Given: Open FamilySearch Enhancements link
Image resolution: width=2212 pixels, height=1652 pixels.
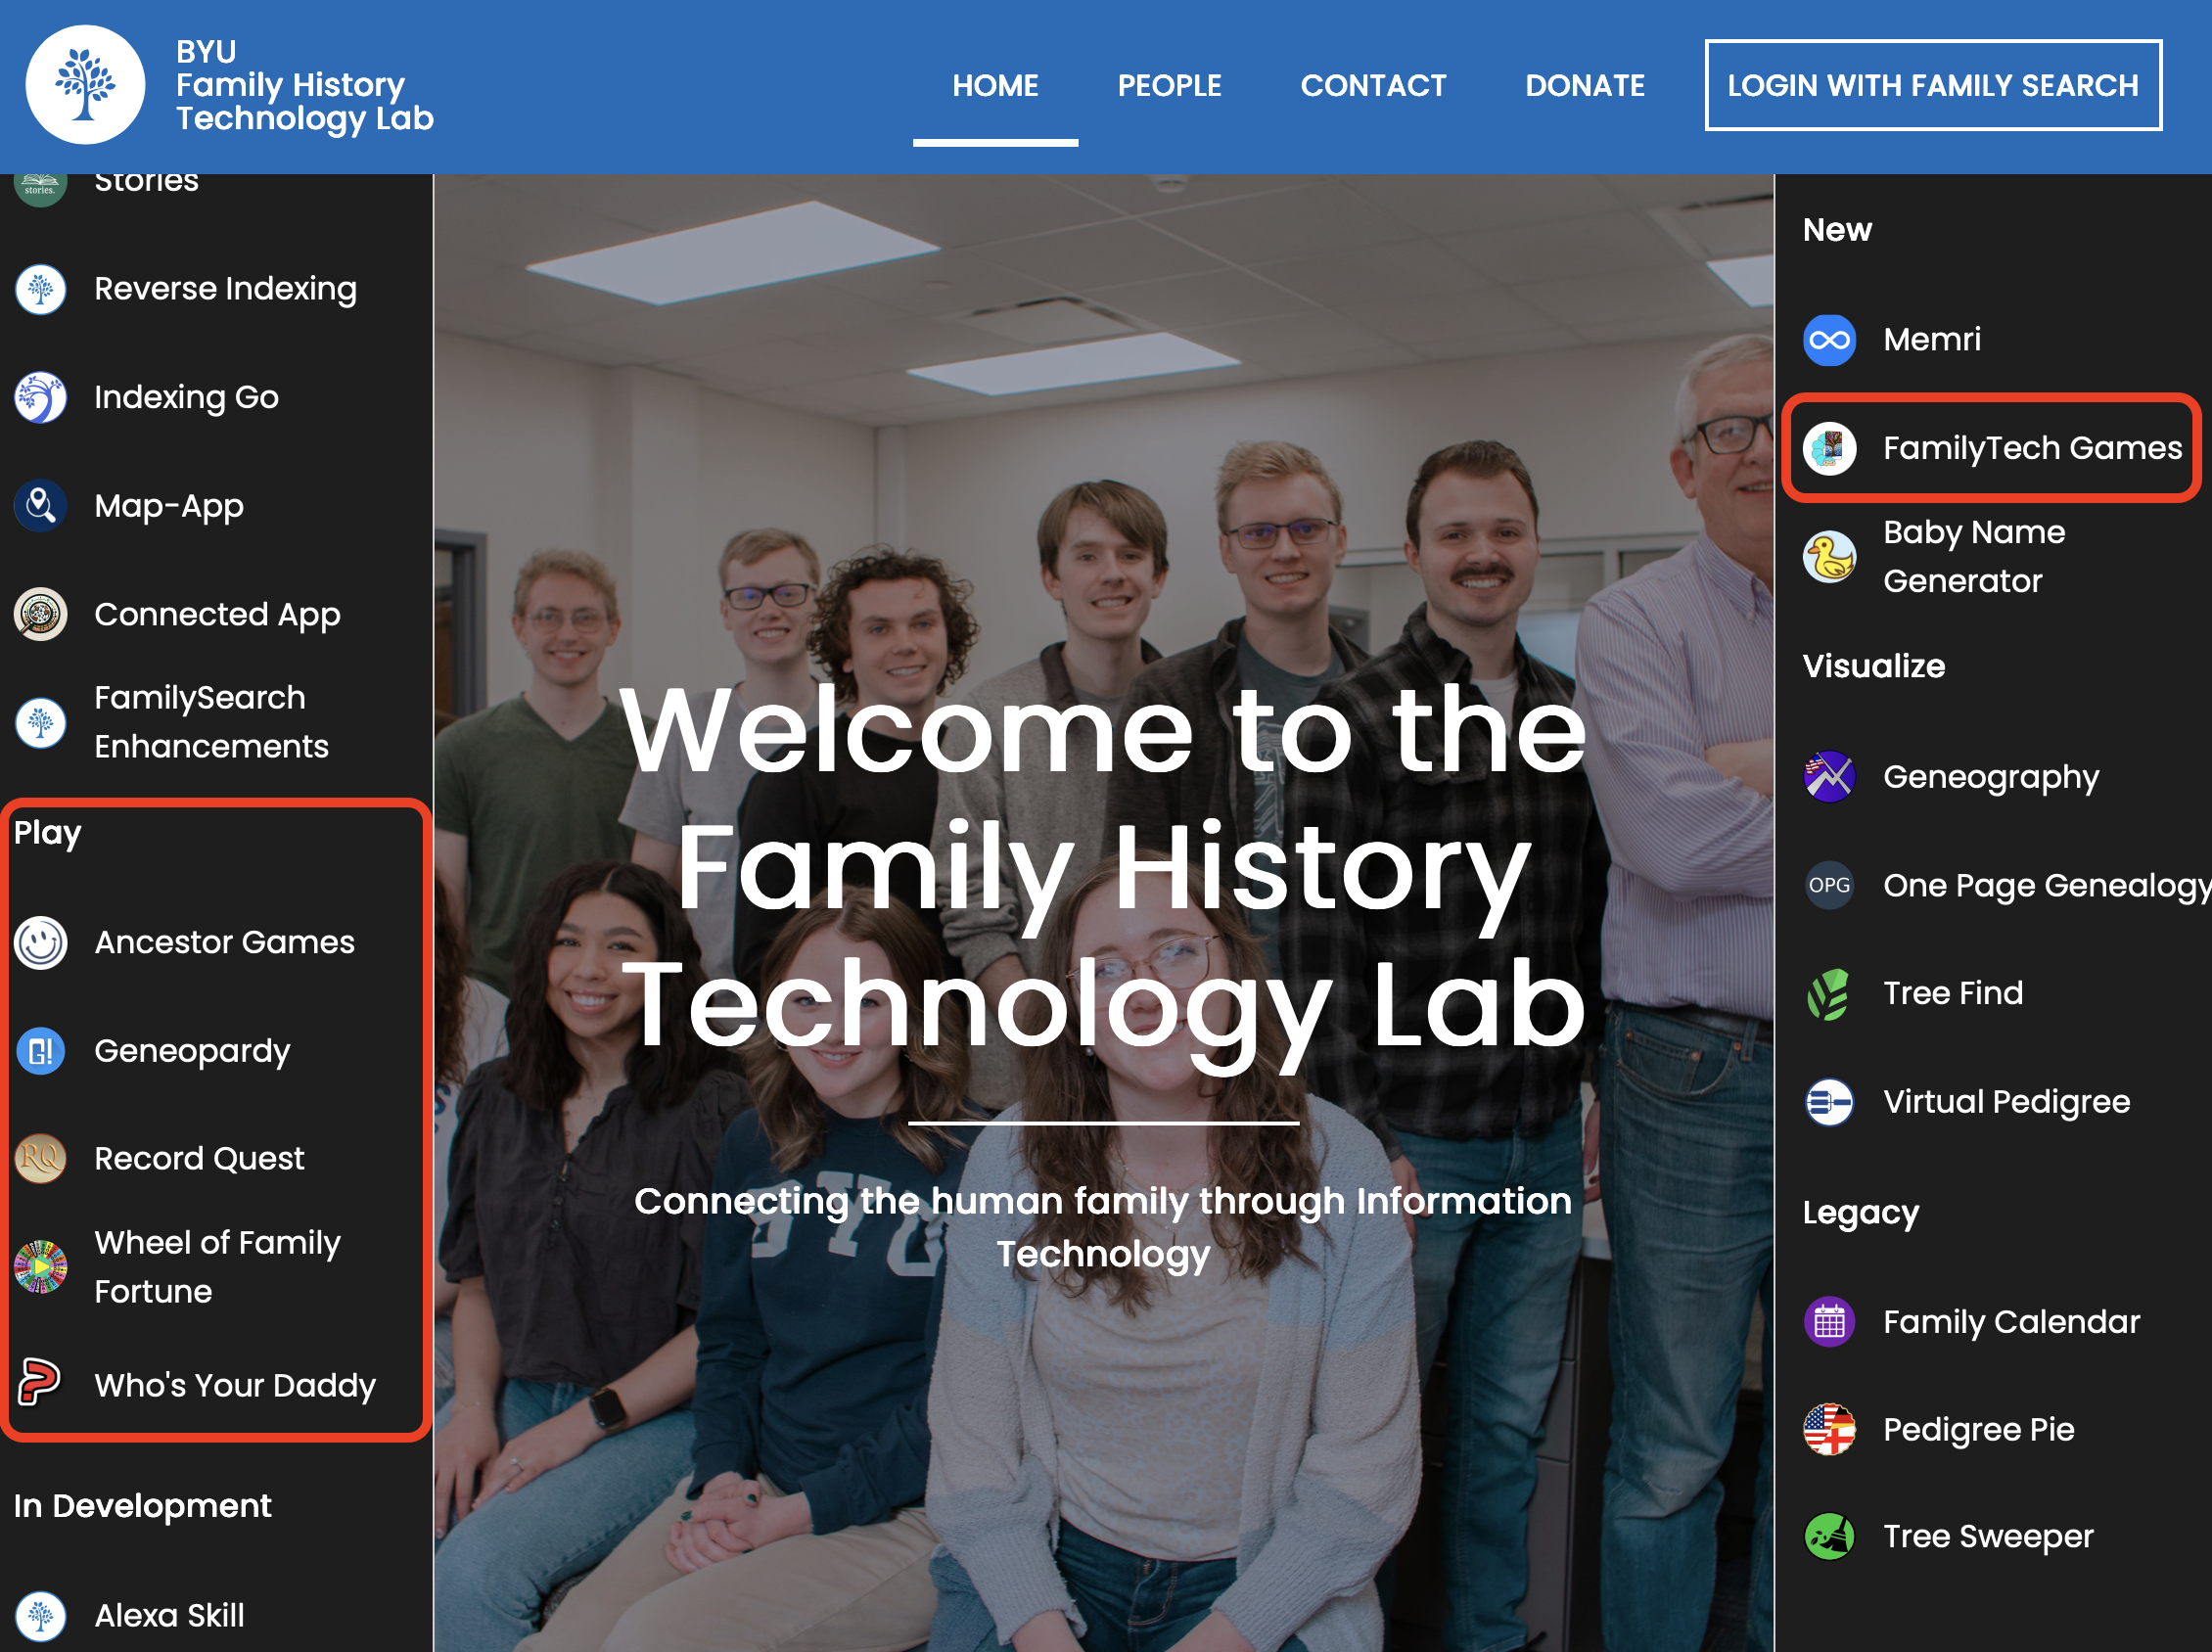Looking at the screenshot, I should pyautogui.click(x=211, y=722).
